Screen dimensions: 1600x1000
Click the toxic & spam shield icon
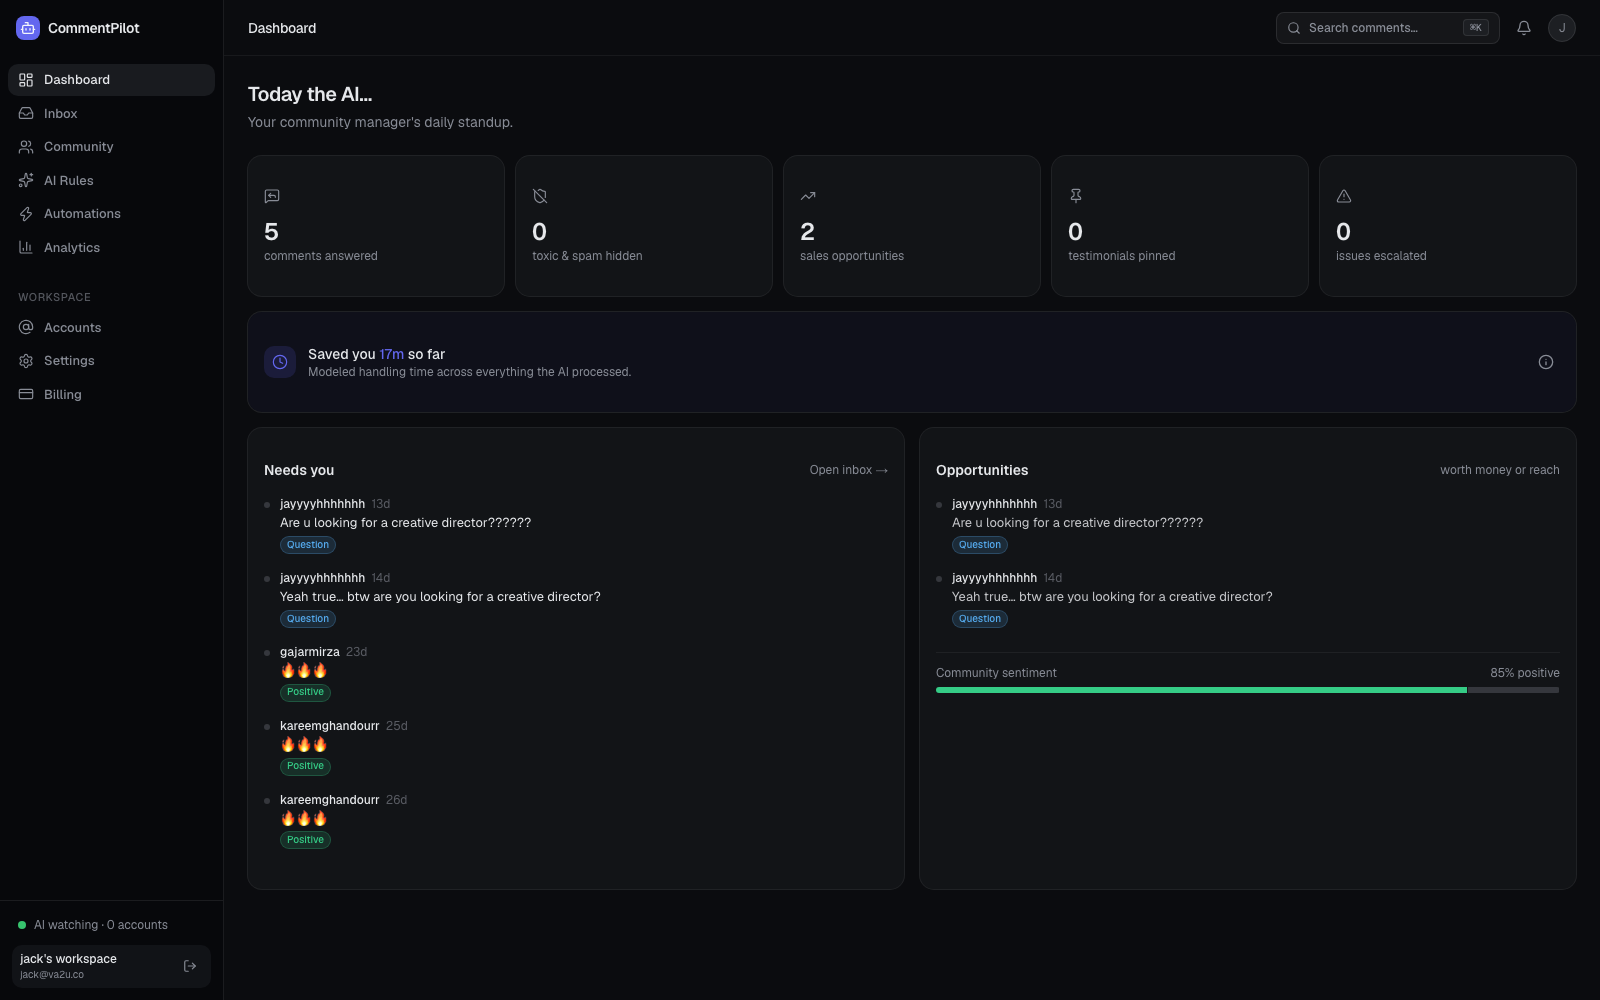[x=540, y=196]
